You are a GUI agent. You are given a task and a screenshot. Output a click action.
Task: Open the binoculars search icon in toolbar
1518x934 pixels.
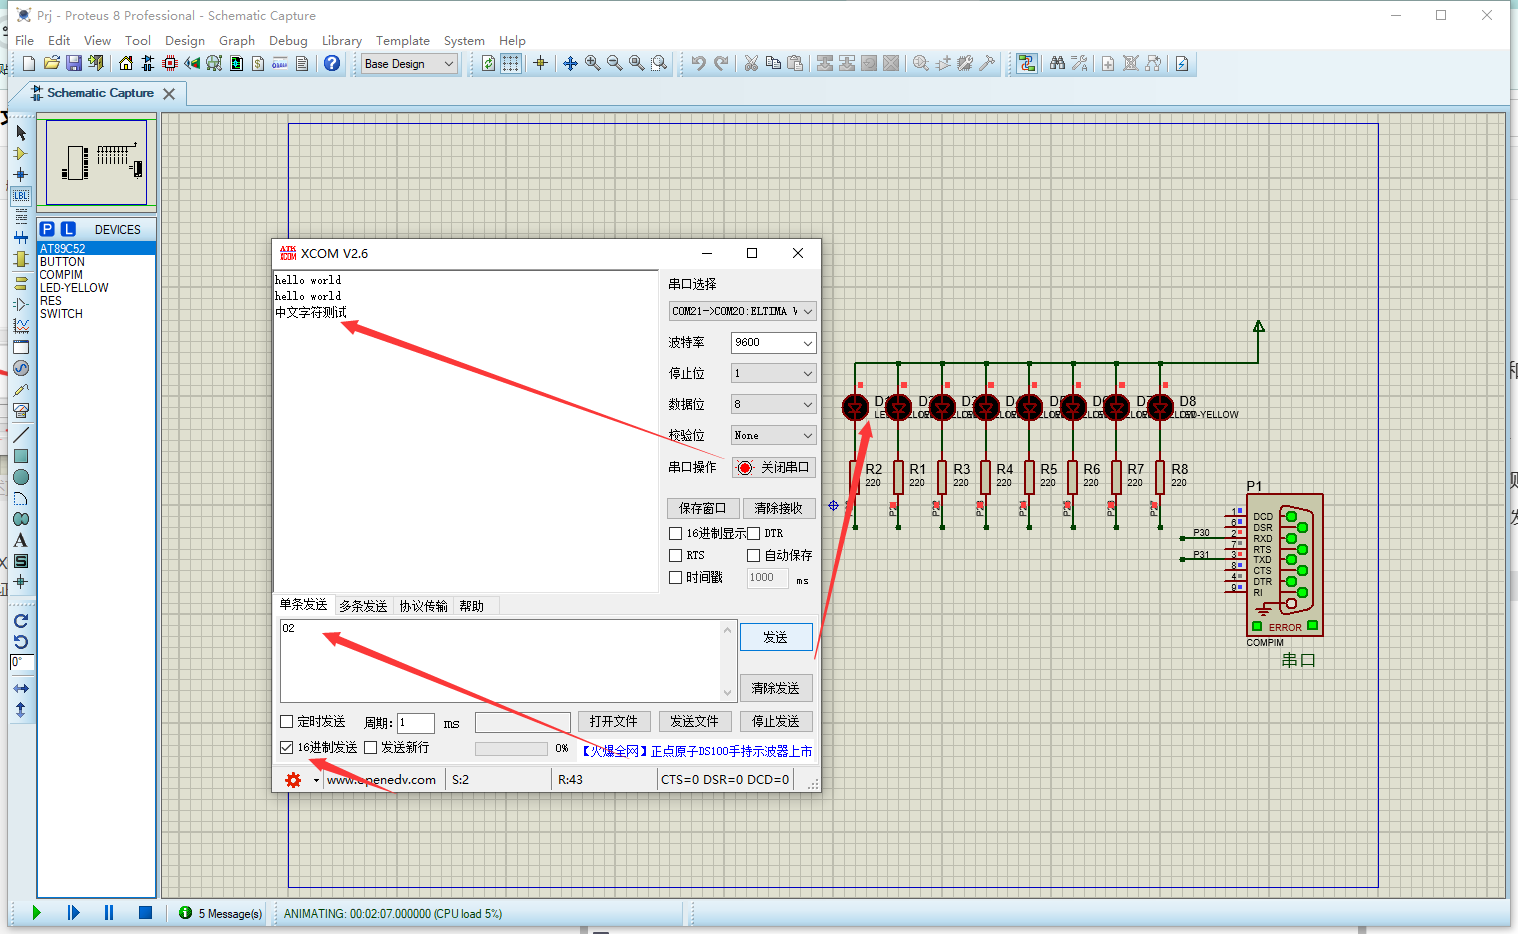click(1057, 64)
